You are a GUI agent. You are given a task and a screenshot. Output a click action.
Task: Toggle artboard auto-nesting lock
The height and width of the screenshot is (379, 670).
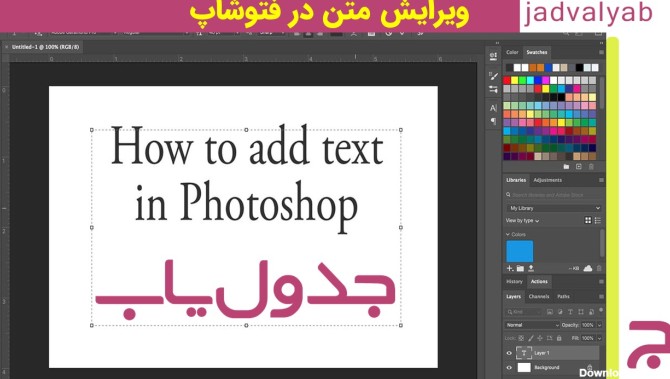click(550, 338)
